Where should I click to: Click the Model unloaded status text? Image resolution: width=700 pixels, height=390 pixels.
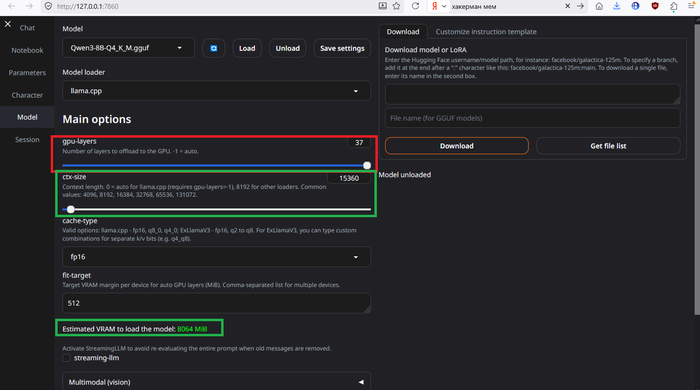click(x=405, y=174)
